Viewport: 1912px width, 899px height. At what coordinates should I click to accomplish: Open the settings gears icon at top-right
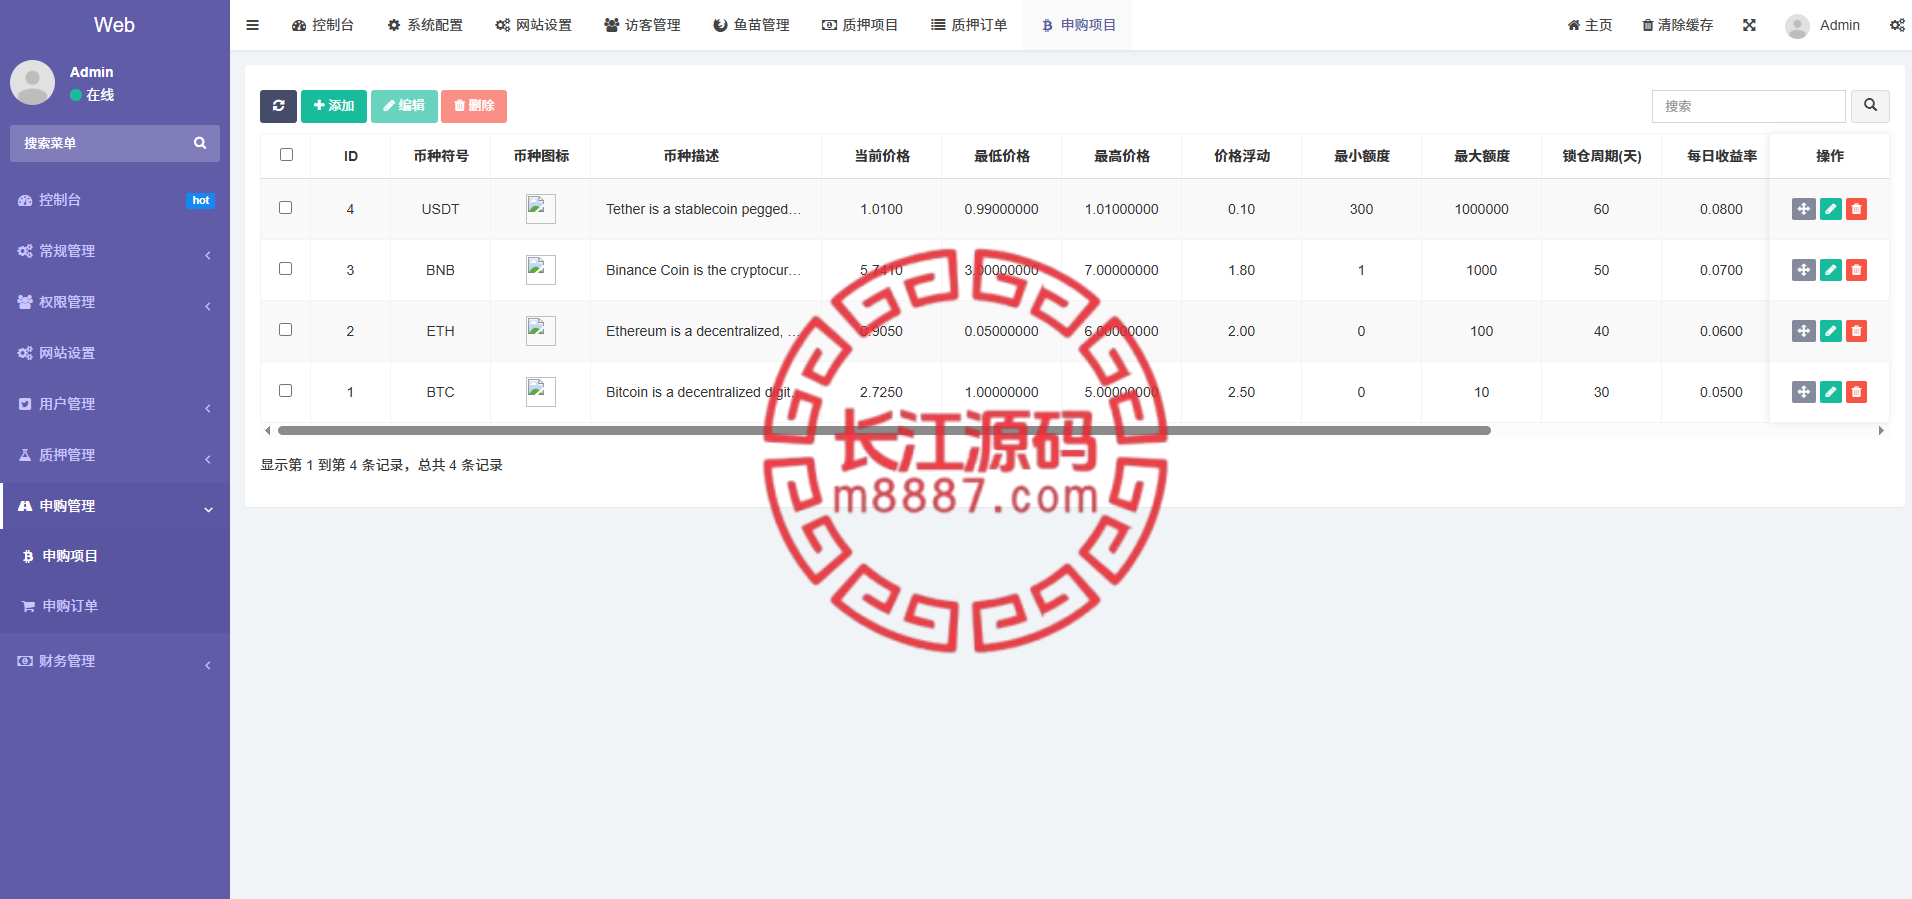pos(1897,25)
